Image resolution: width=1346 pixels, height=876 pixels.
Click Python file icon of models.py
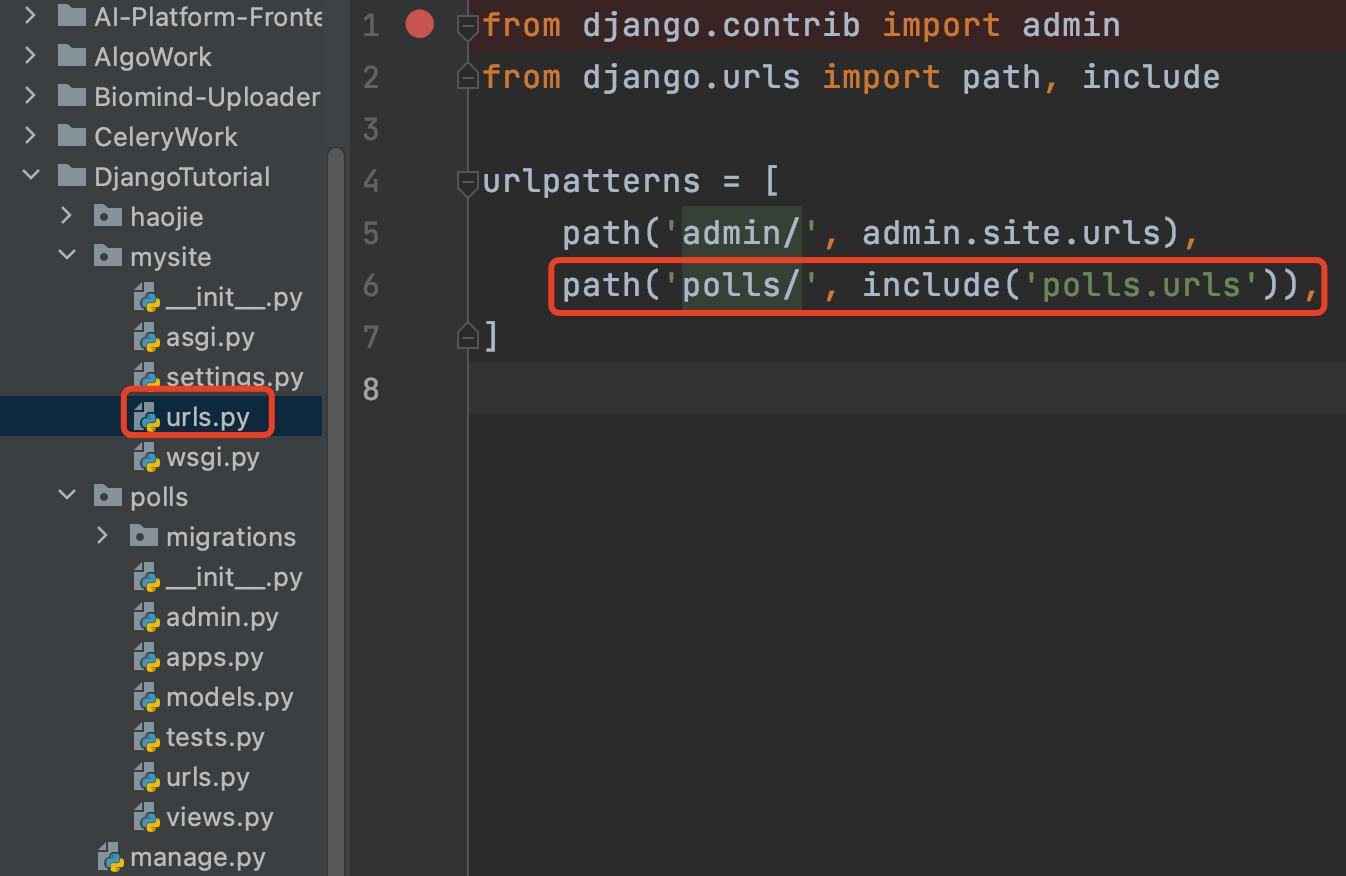pos(147,697)
